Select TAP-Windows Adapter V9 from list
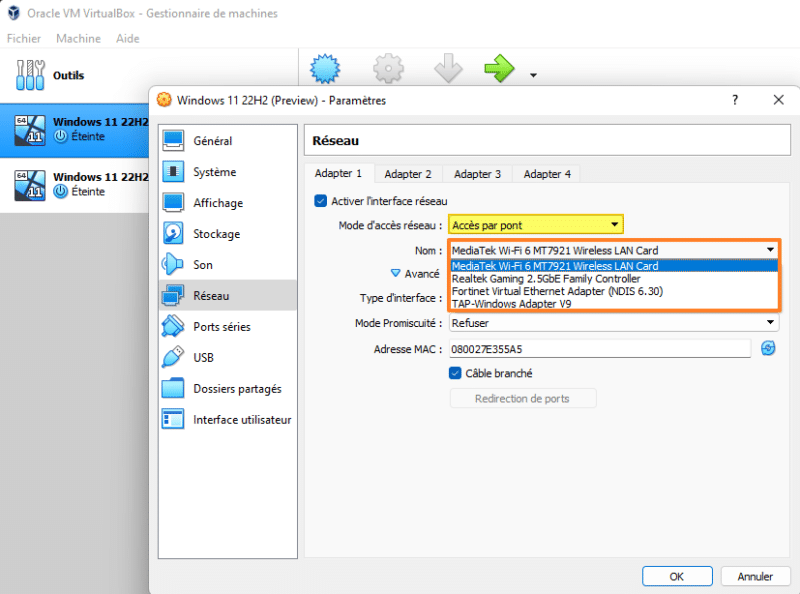Screen dimensions: 800x594 pos(511,303)
